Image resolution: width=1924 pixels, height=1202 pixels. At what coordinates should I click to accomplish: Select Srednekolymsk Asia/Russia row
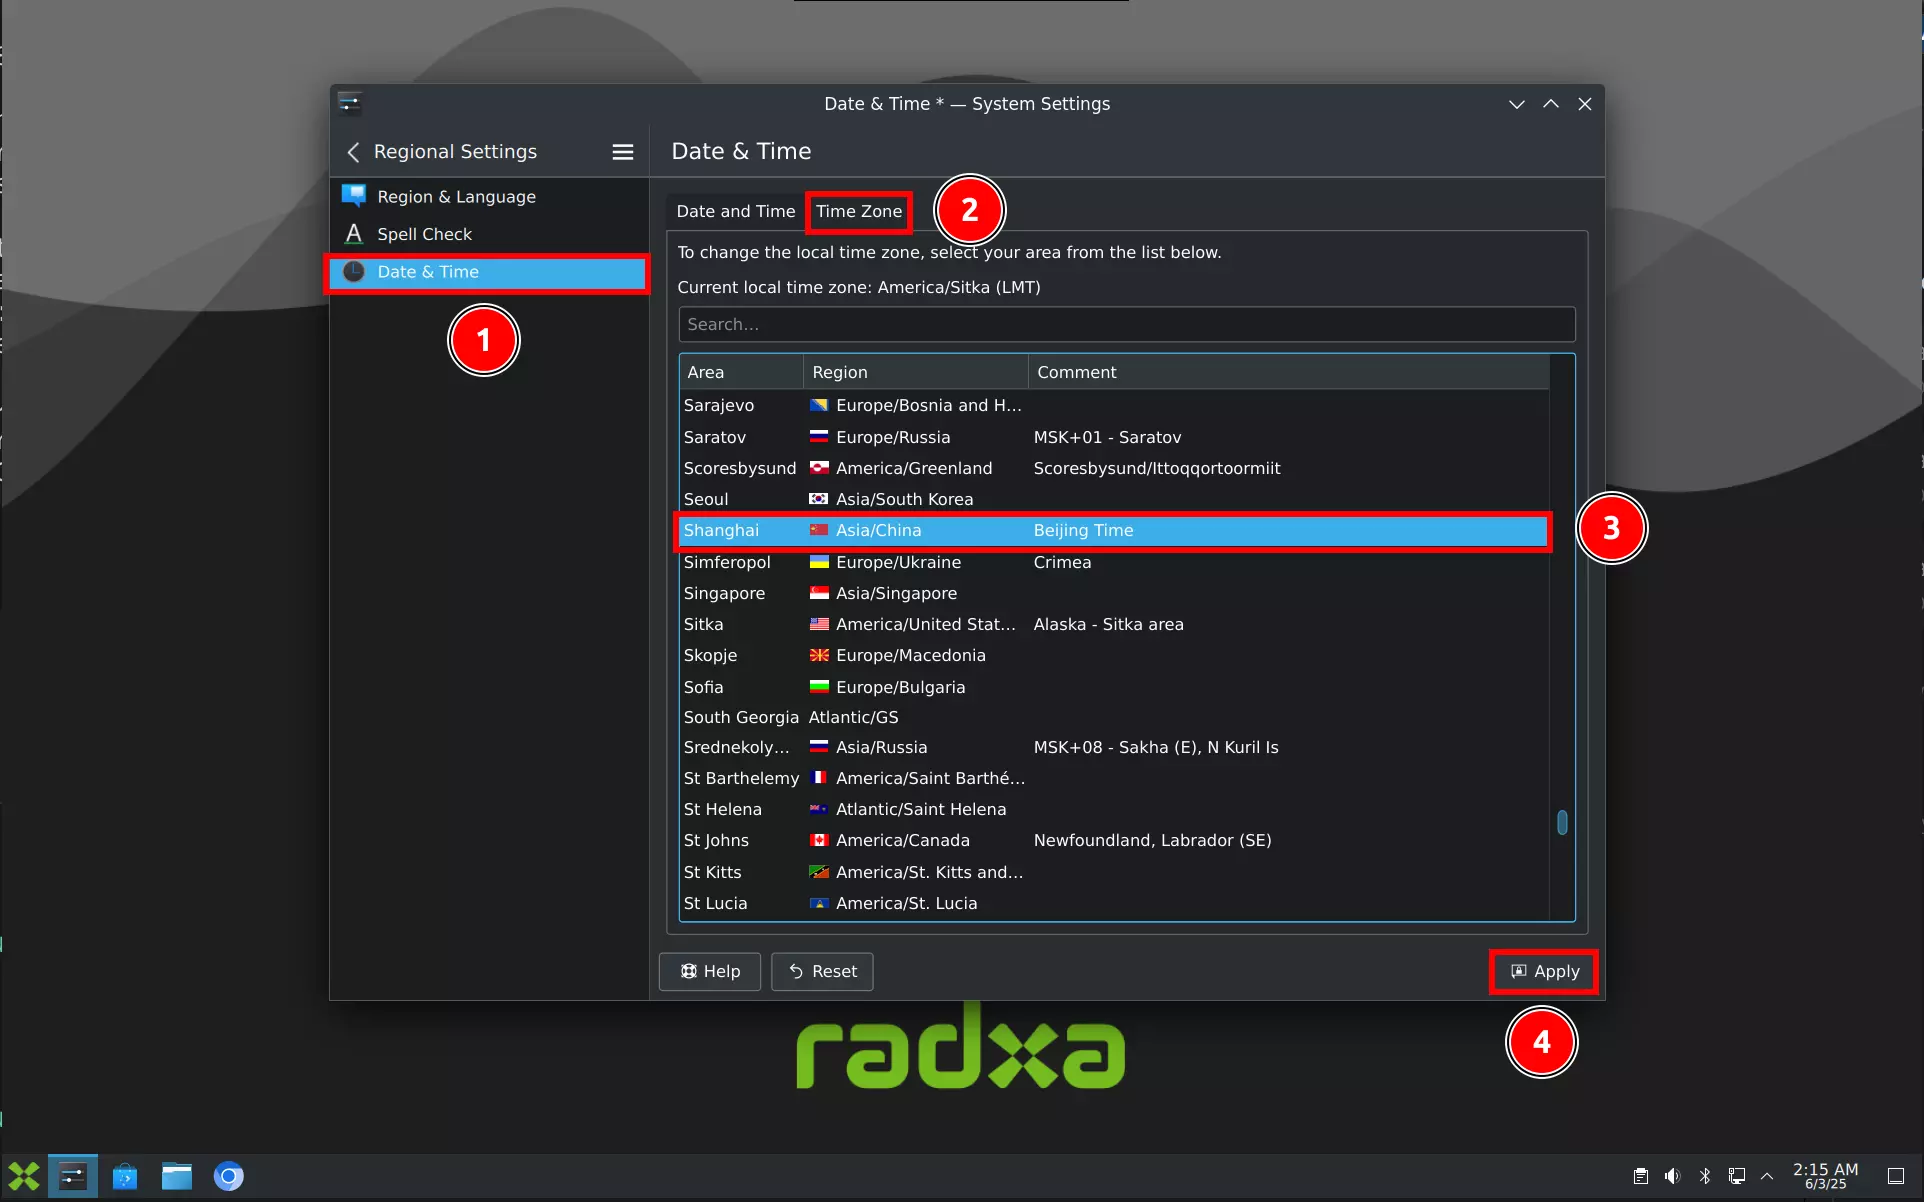tap(1114, 747)
